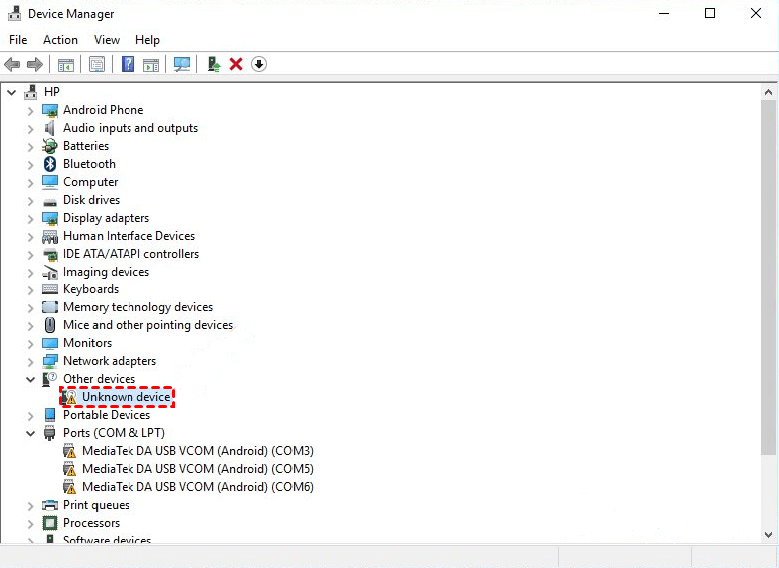Image resolution: width=779 pixels, height=568 pixels.
Task: Click Show/Hide Console Tree toolbar icon
Action: click(x=66, y=65)
